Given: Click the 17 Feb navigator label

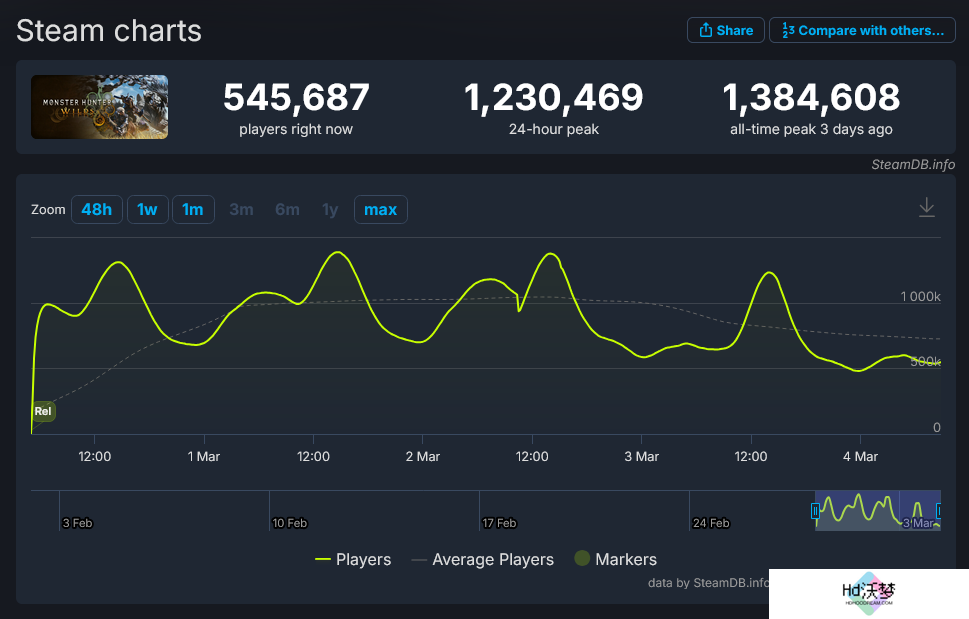Looking at the screenshot, I should 499,523.
